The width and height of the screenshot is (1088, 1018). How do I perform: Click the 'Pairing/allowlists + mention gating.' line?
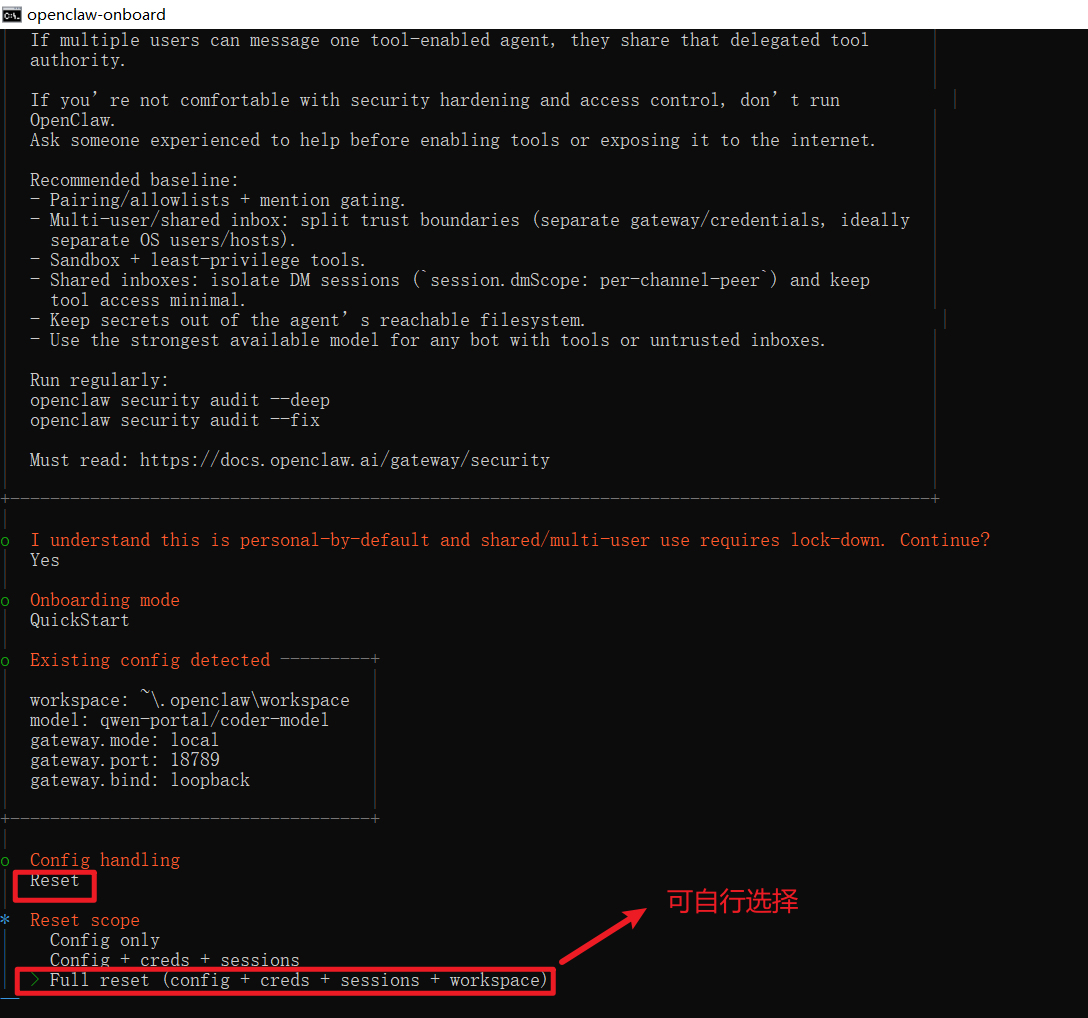click(x=218, y=201)
